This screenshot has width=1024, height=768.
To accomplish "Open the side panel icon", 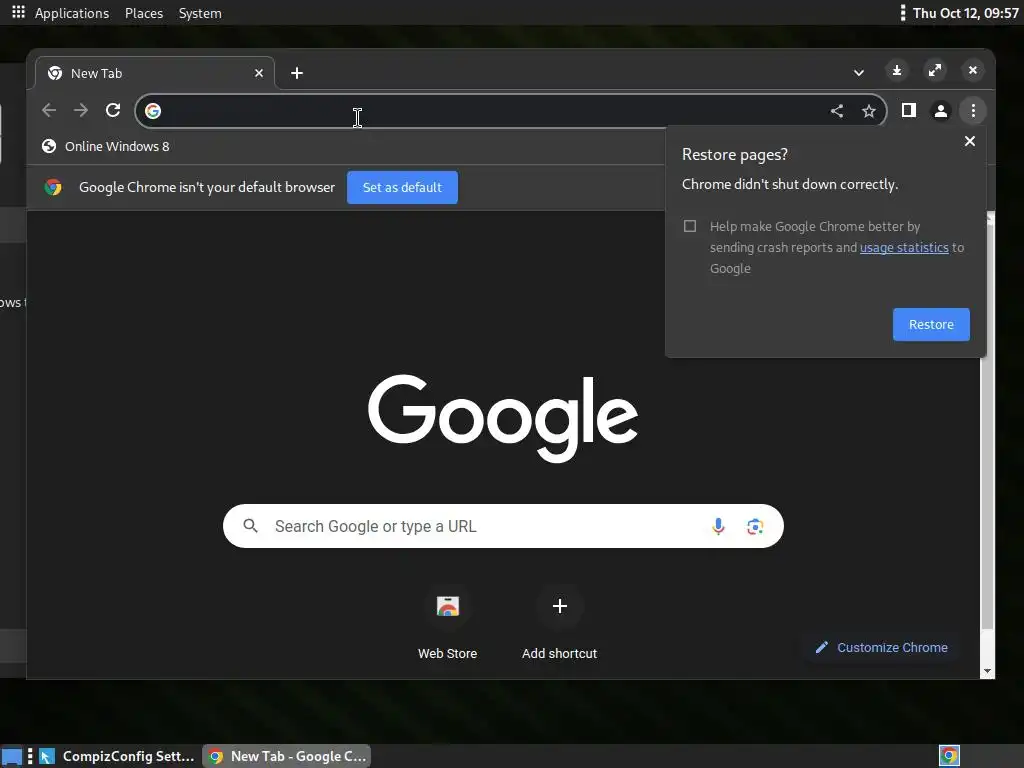I will pyautogui.click(x=908, y=110).
